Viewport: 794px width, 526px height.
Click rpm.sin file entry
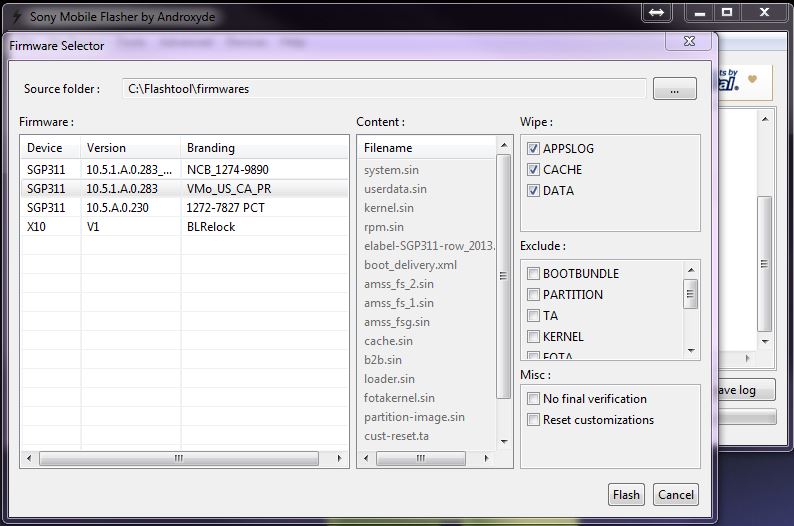tap(384, 227)
